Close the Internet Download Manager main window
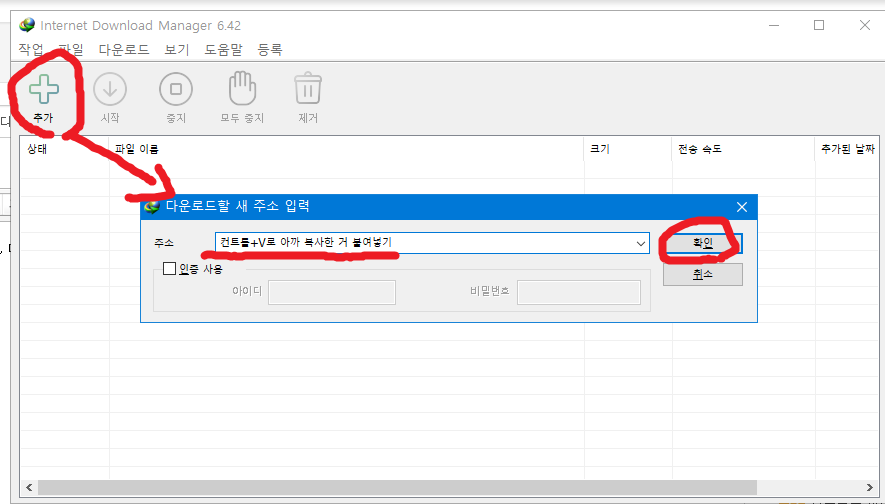The height and width of the screenshot is (504, 885). [x=864, y=25]
